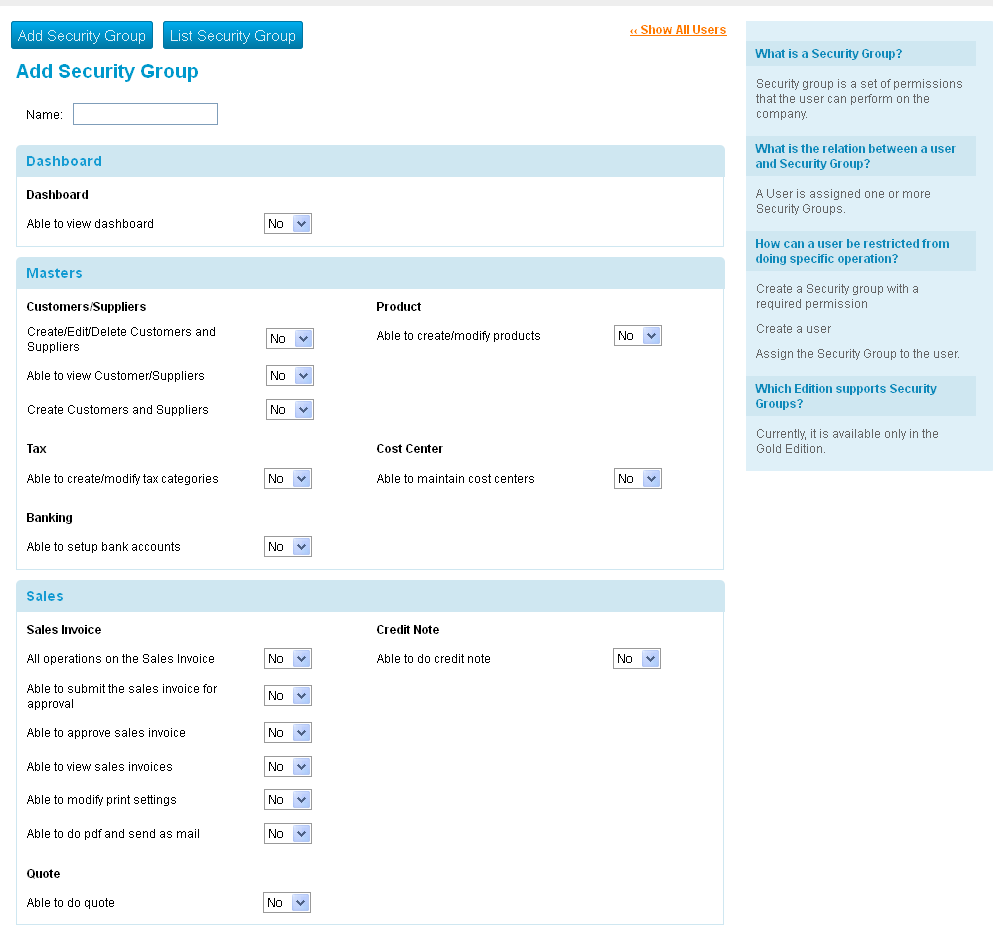
Task: Expand 'submit the sales invoice for approval' dropdown
Action: pyautogui.click(x=288, y=696)
